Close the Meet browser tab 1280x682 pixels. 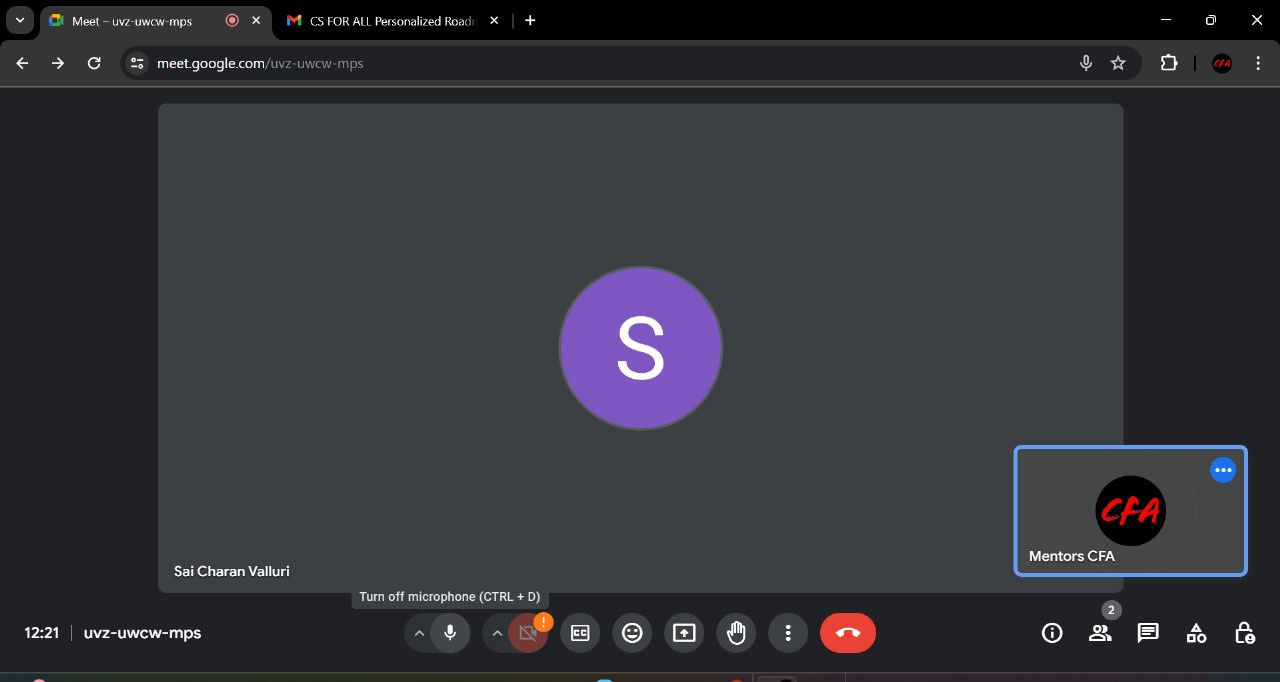257,20
